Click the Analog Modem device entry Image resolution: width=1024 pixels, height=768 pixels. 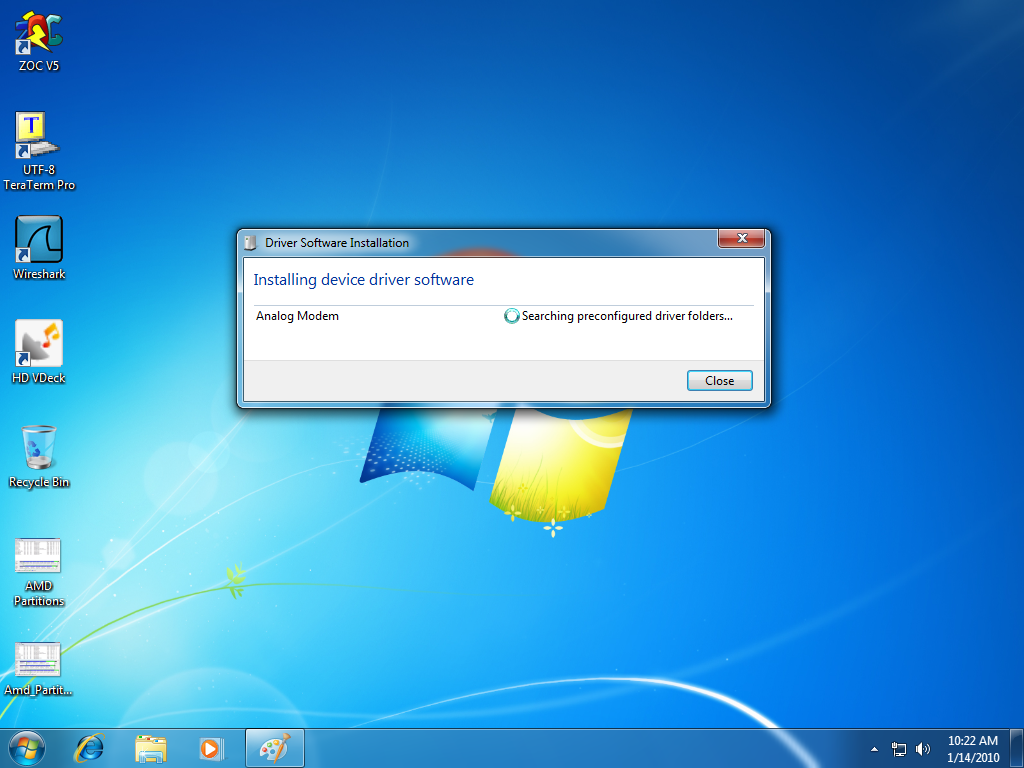pos(298,316)
